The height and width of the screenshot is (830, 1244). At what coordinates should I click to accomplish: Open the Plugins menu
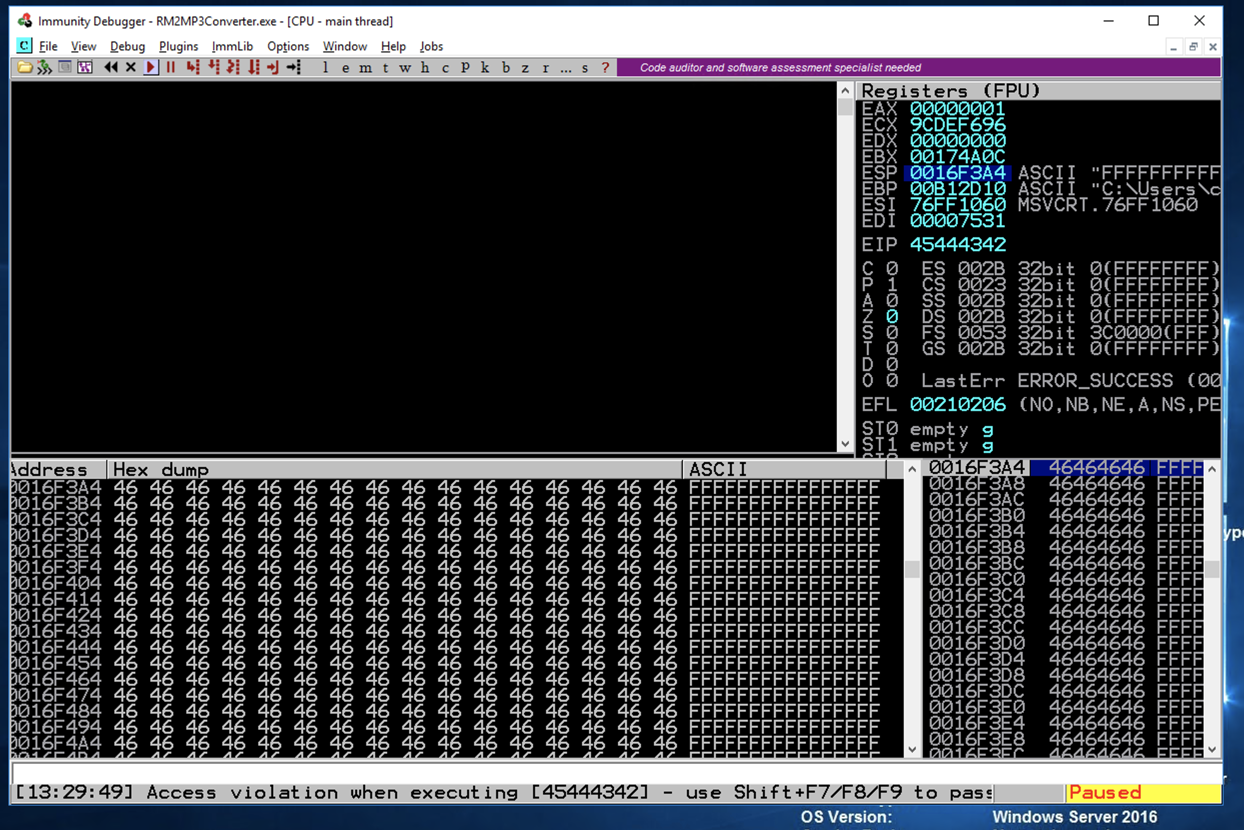(x=178, y=46)
